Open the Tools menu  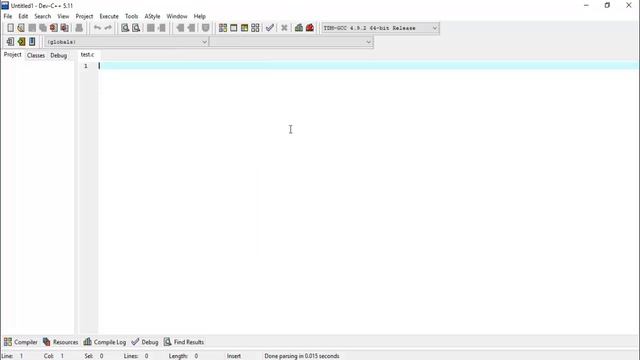[131, 16]
